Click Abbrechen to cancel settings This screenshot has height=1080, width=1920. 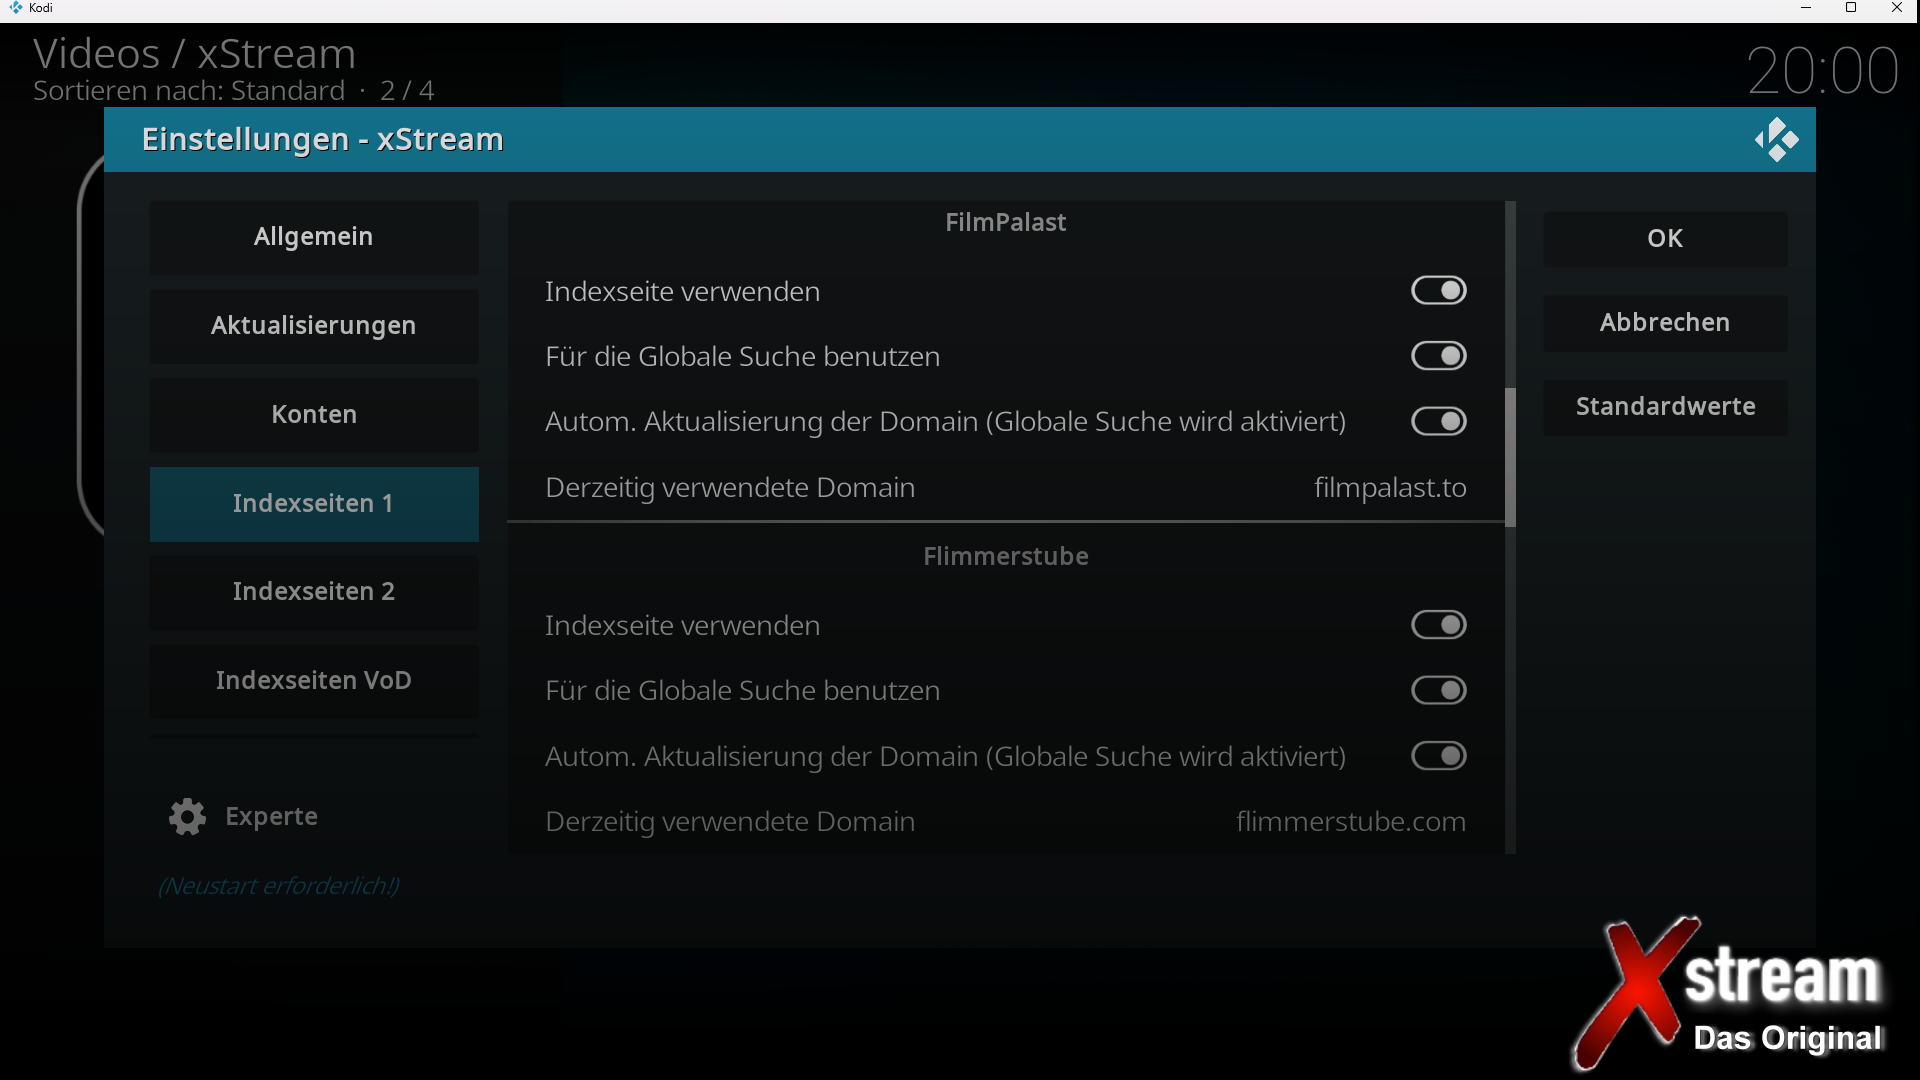point(1664,323)
